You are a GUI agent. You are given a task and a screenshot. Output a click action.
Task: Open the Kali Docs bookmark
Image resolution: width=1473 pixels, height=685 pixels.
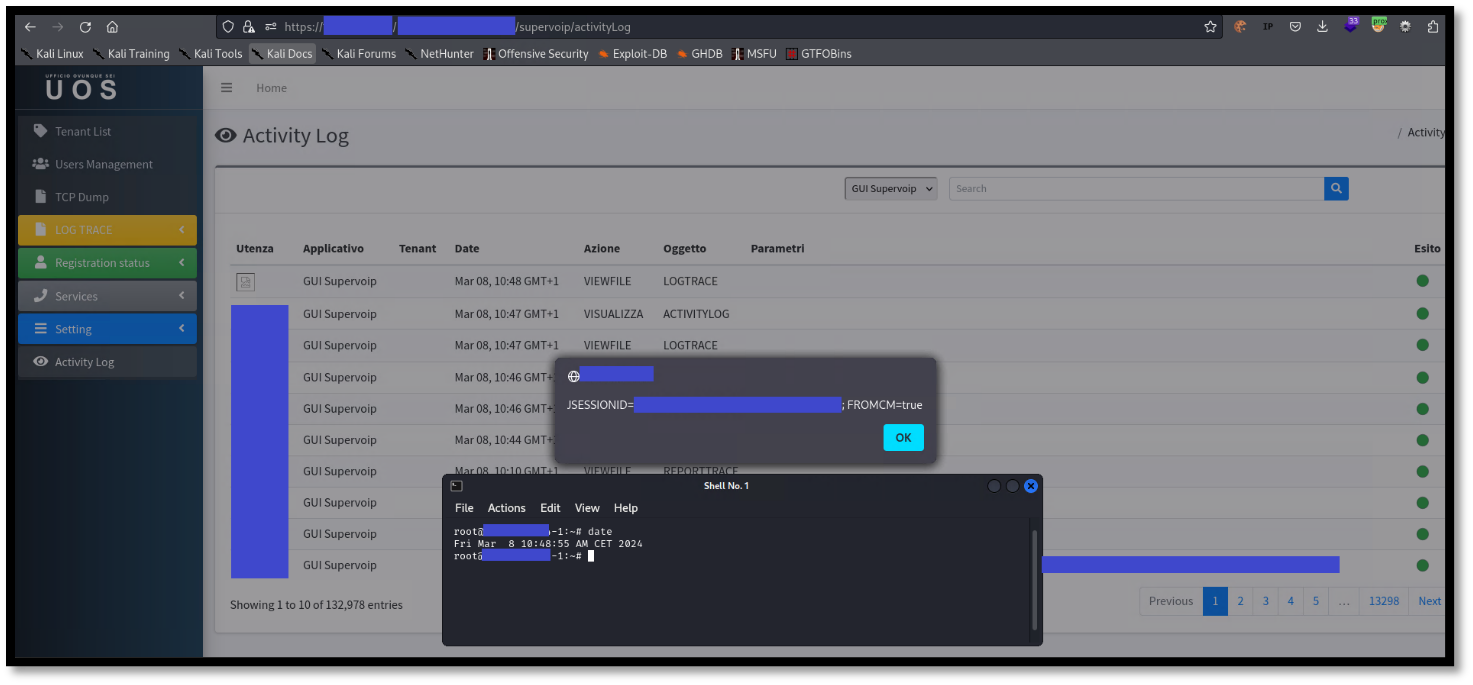(282, 54)
